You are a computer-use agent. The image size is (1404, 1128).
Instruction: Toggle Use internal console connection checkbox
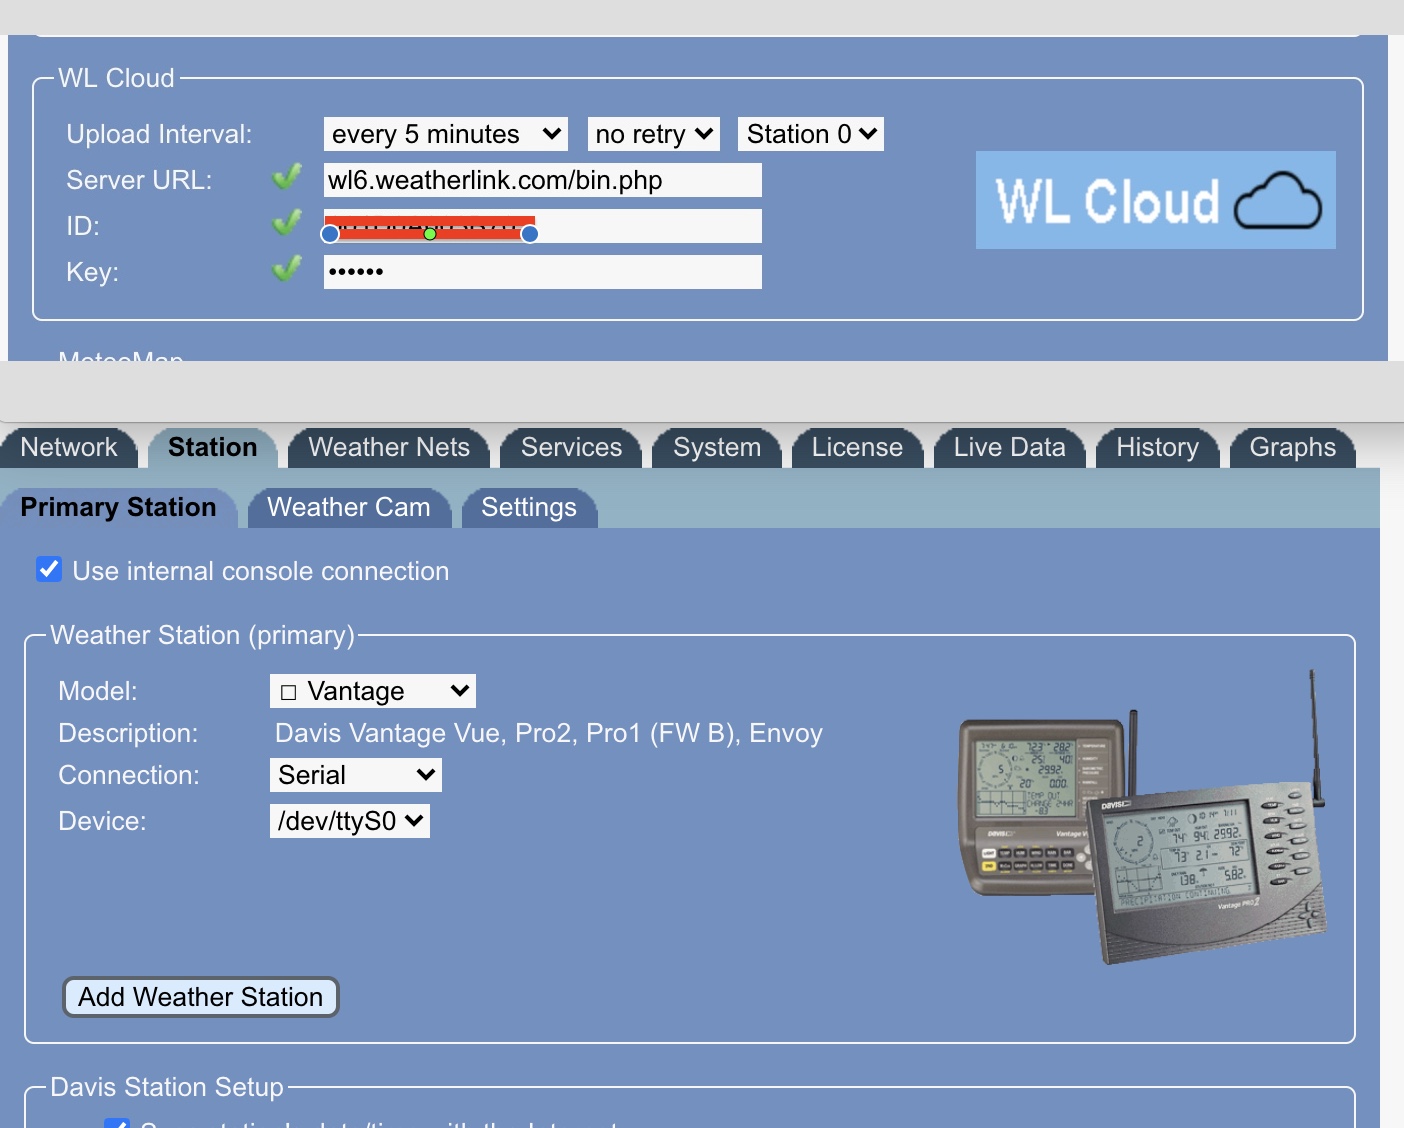click(x=49, y=570)
